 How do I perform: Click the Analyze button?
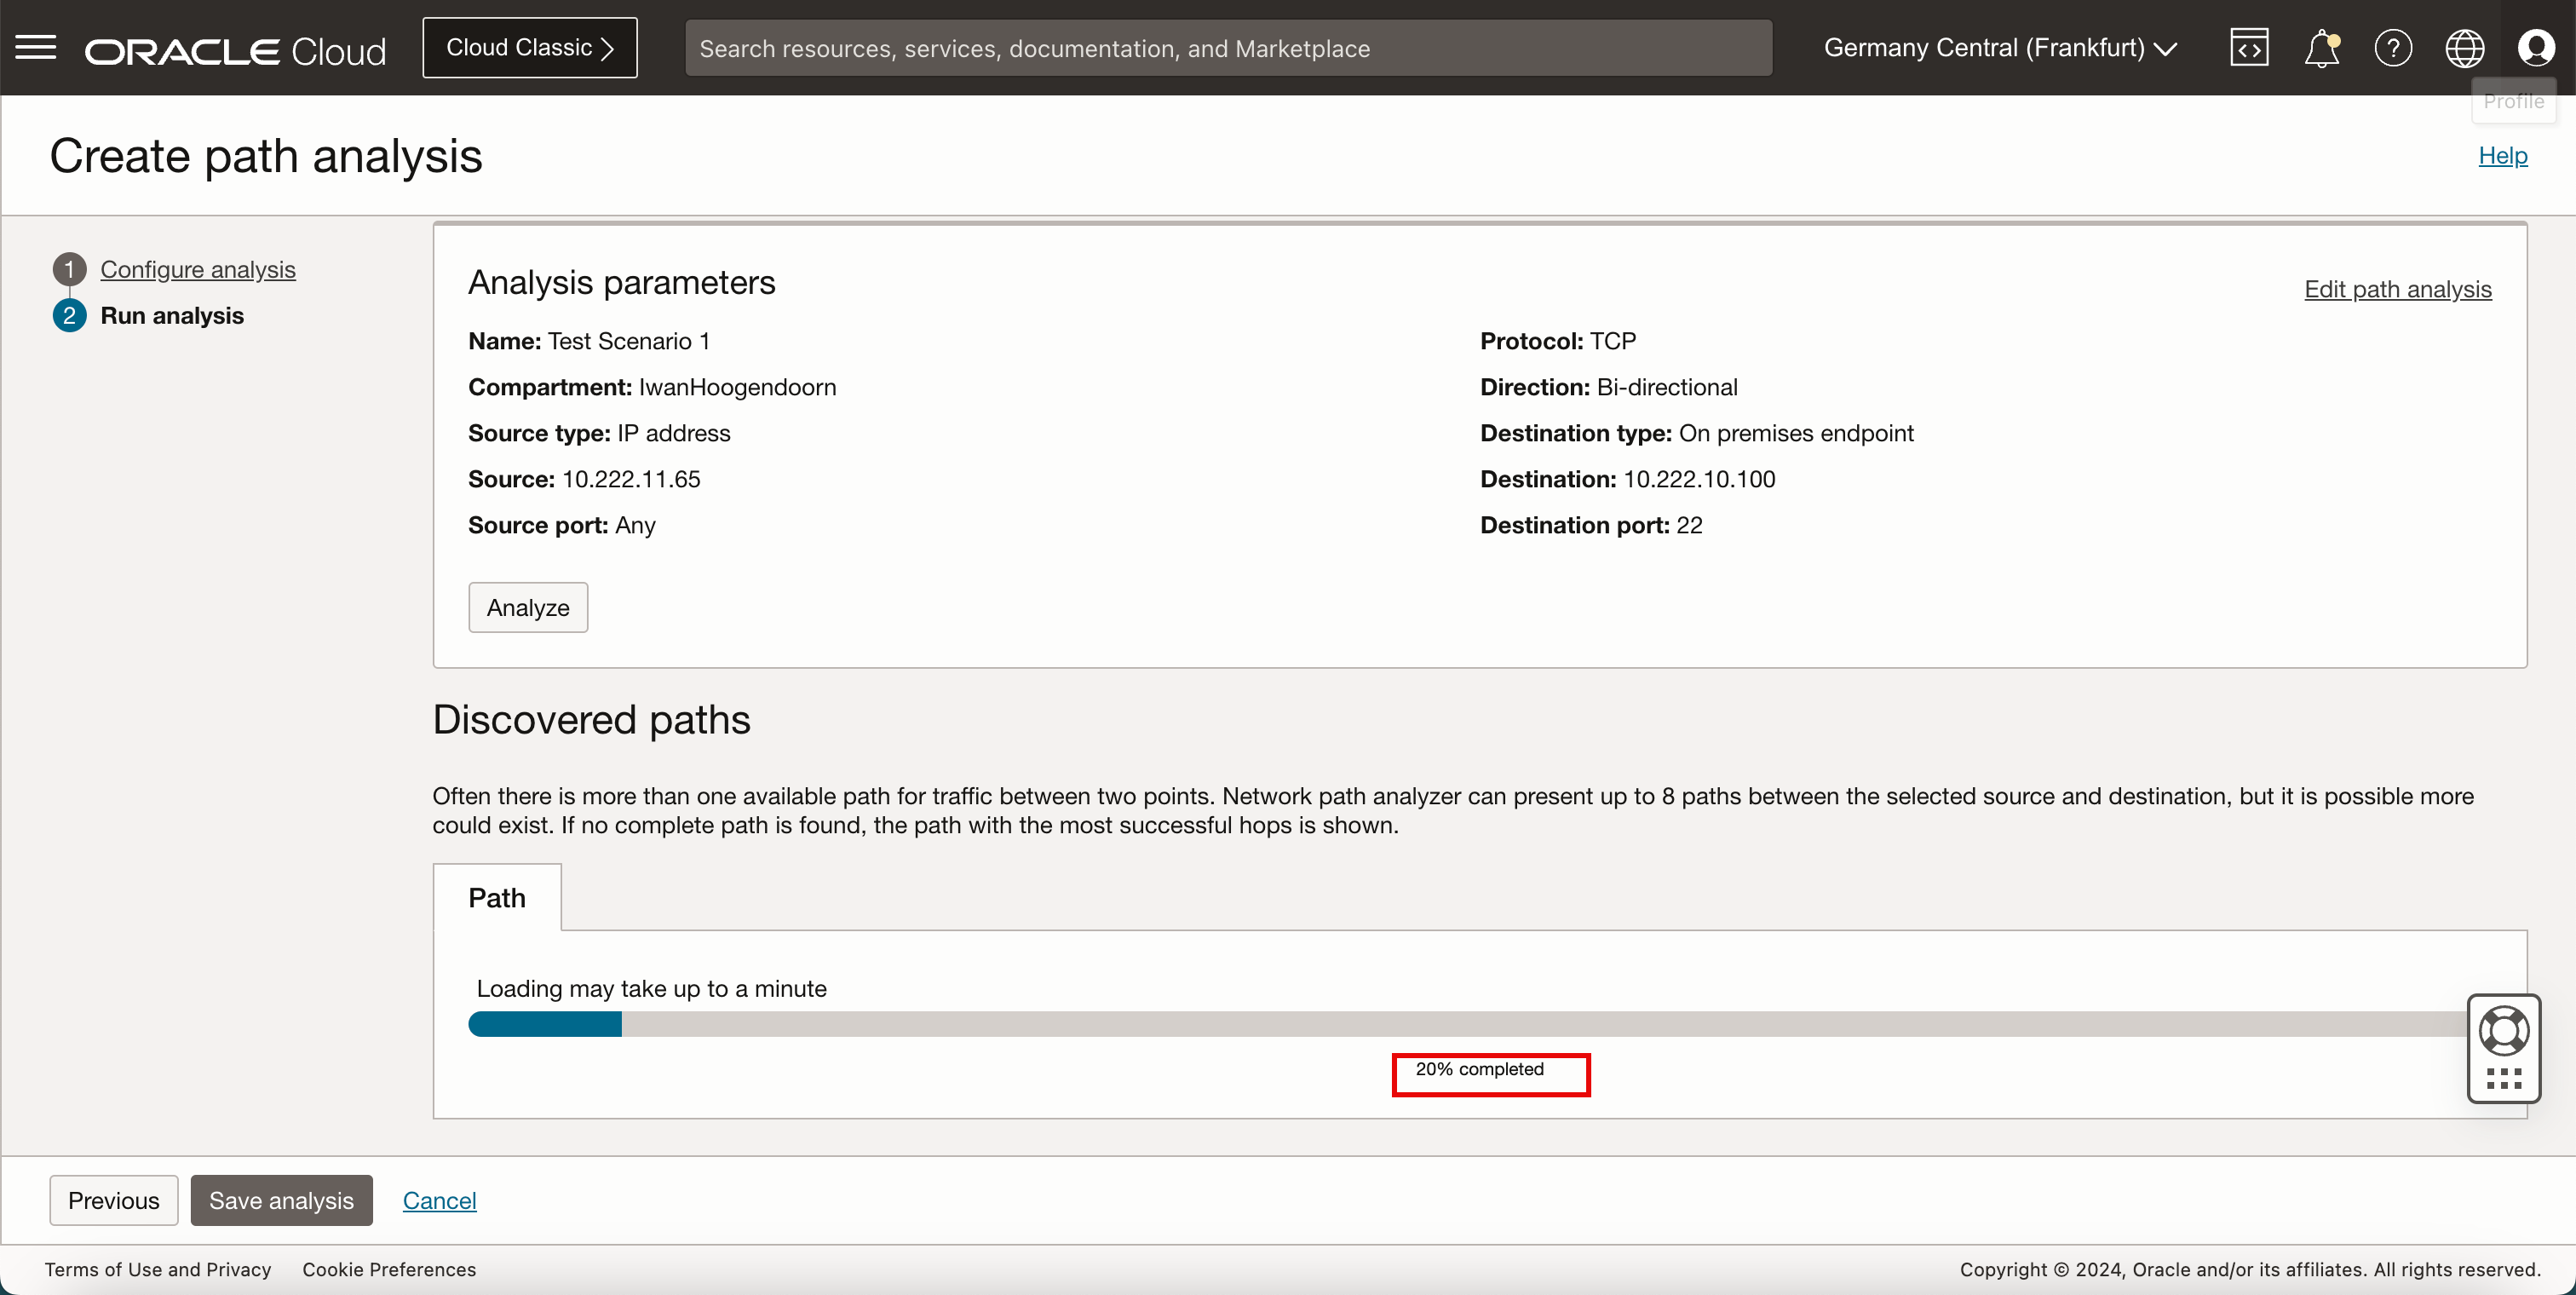[528, 607]
